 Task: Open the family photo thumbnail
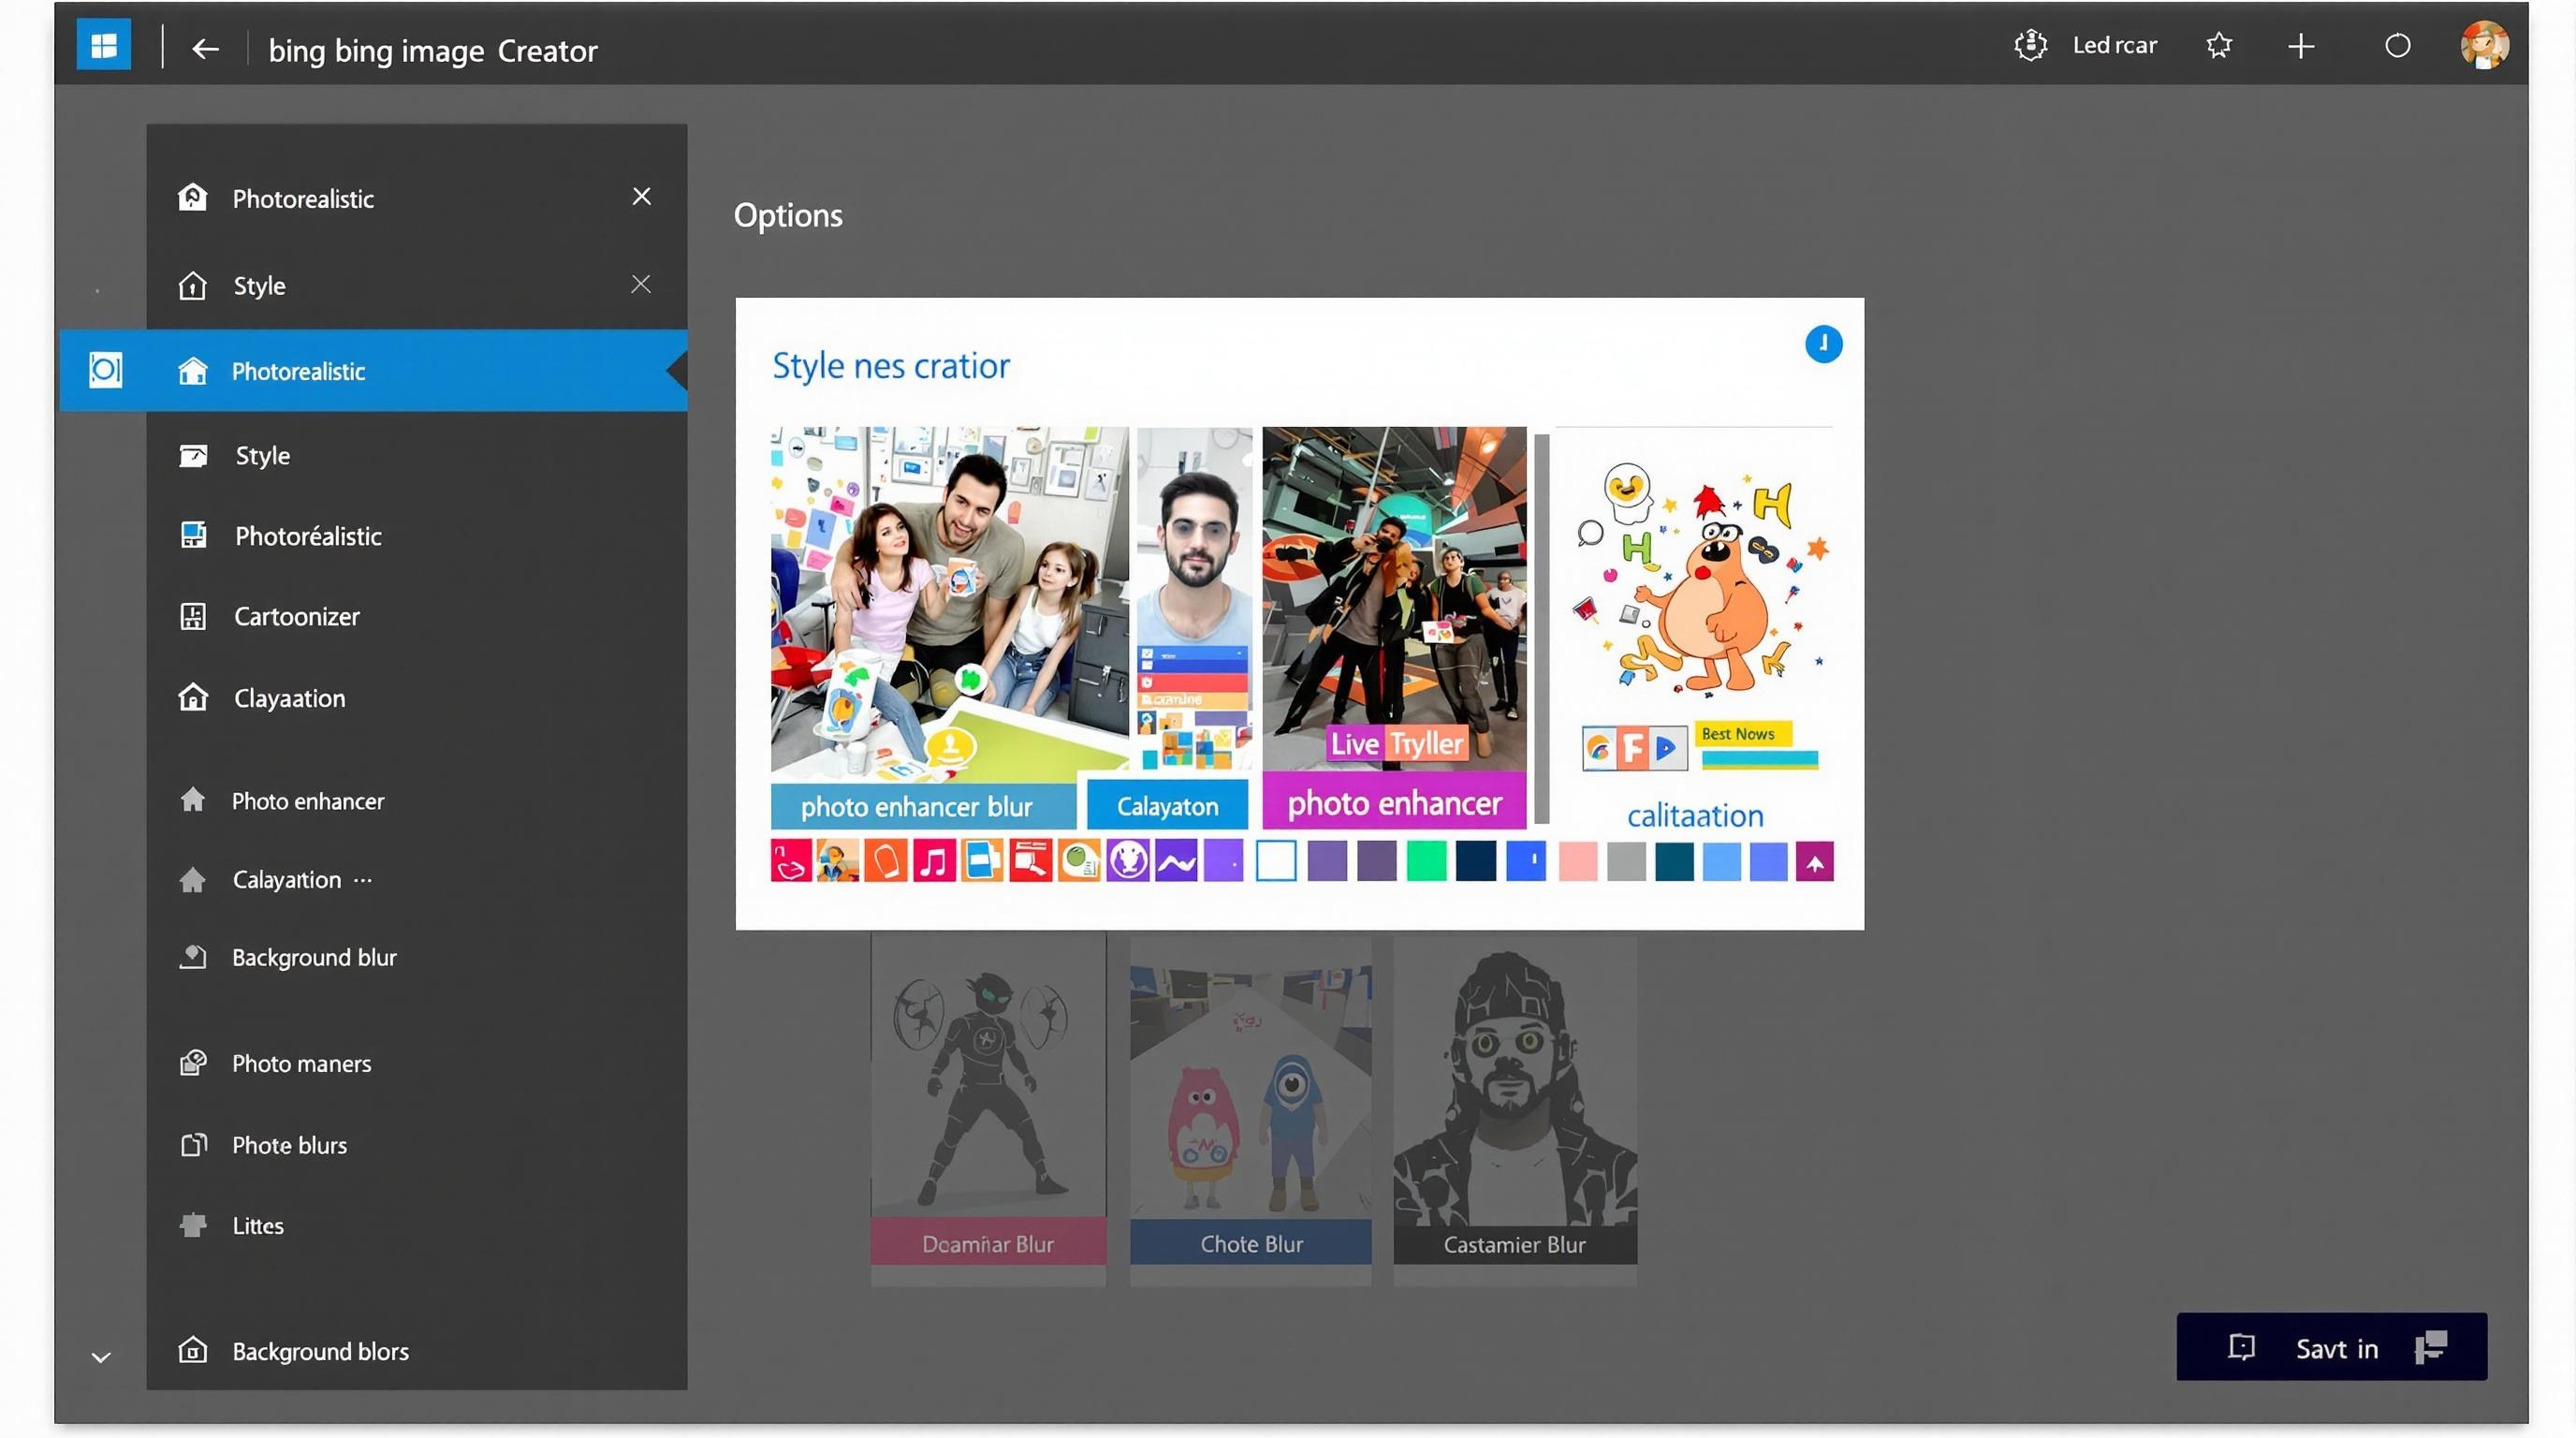[949, 603]
